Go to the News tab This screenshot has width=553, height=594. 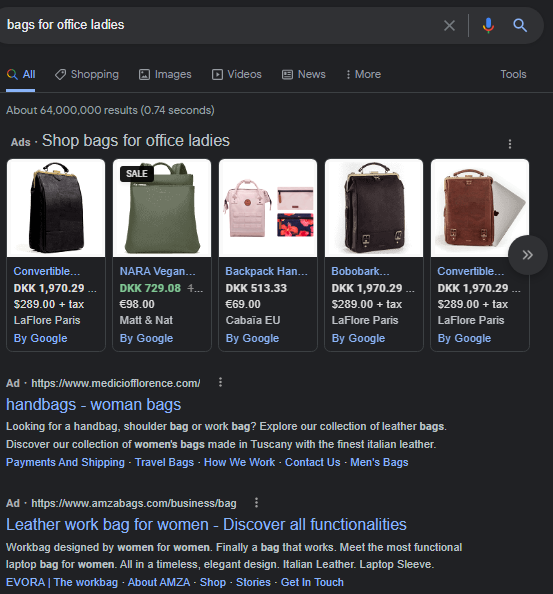pos(303,74)
